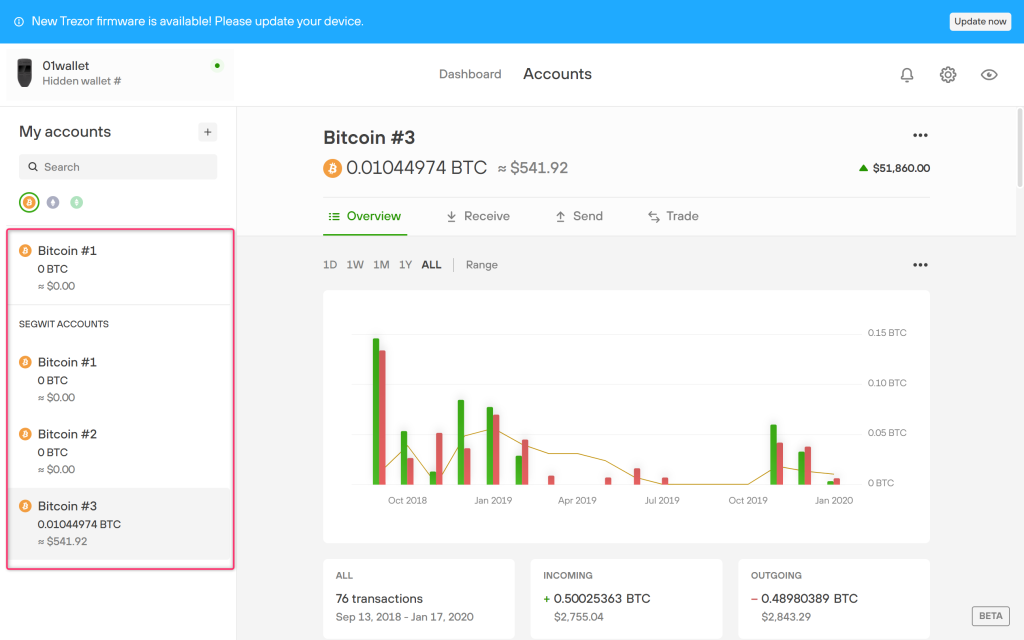
Task: Select the Bitcoin #2 account
Action: pyautogui.click(x=120, y=451)
